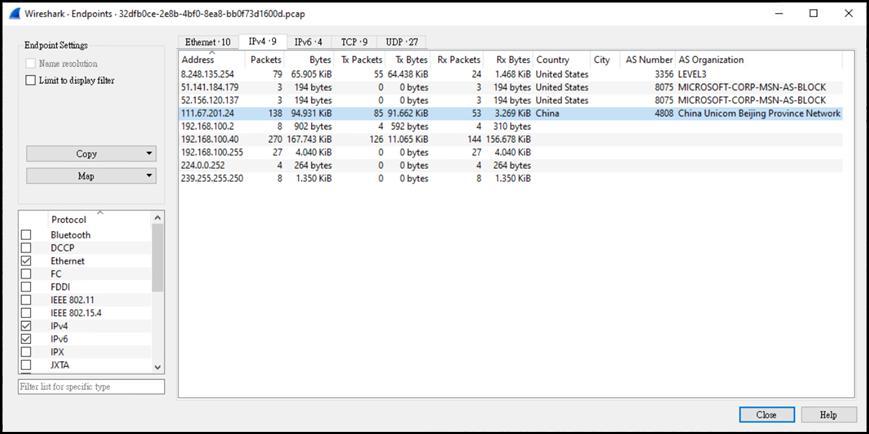Open the Copy dropdown button
869x434 pixels.
coord(91,154)
